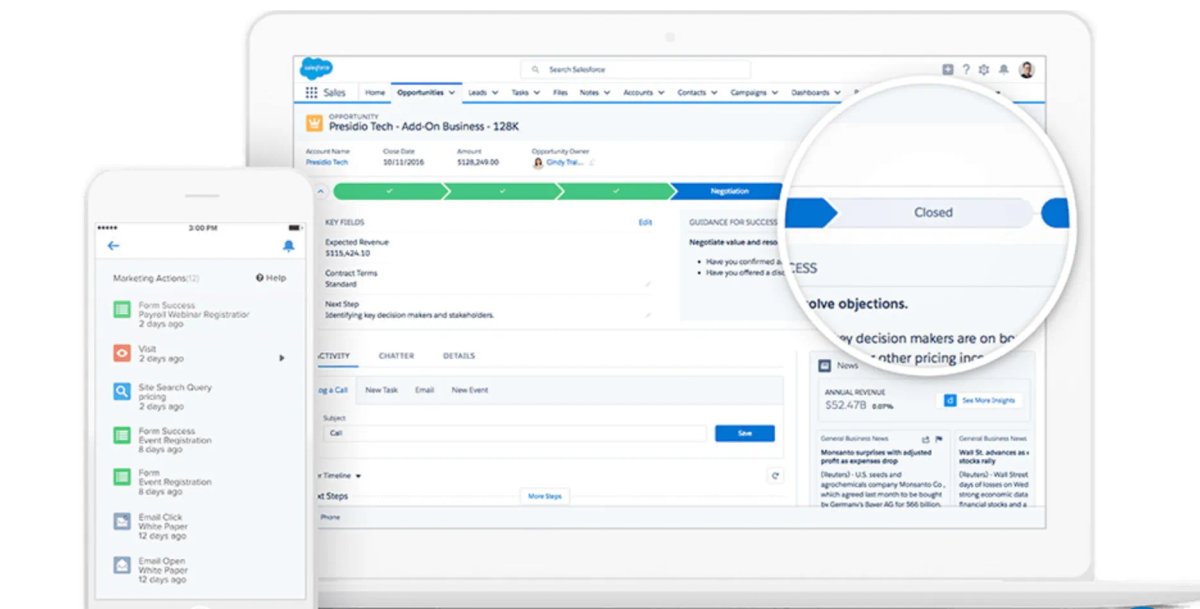
Task: Tap the Email Open envelope icon
Action: pos(121,565)
